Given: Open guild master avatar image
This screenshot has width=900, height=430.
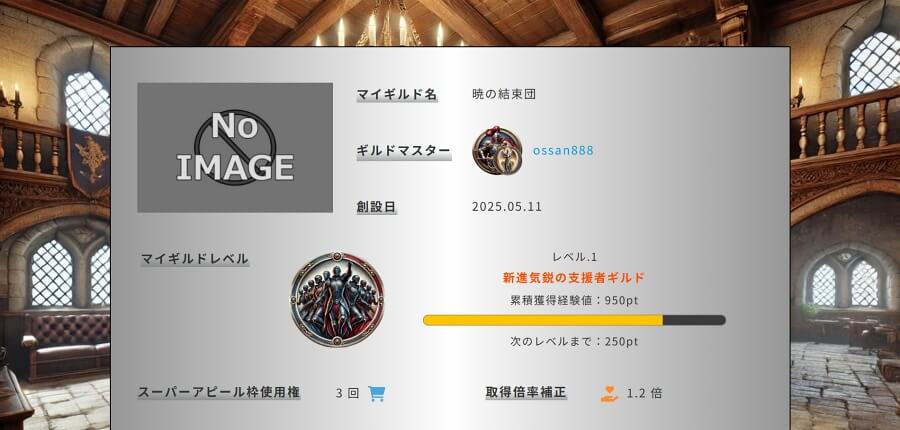Looking at the screenshot, I should [x=497, y=151].
